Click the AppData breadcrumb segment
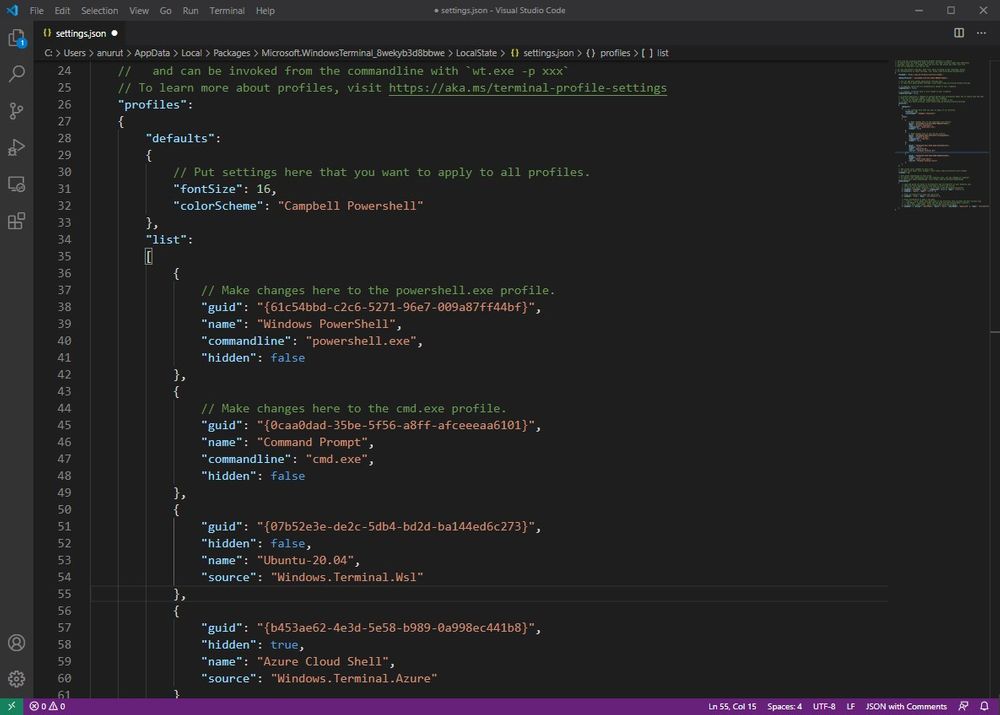Screen dimensions: 1000x715 coord(152,53)
